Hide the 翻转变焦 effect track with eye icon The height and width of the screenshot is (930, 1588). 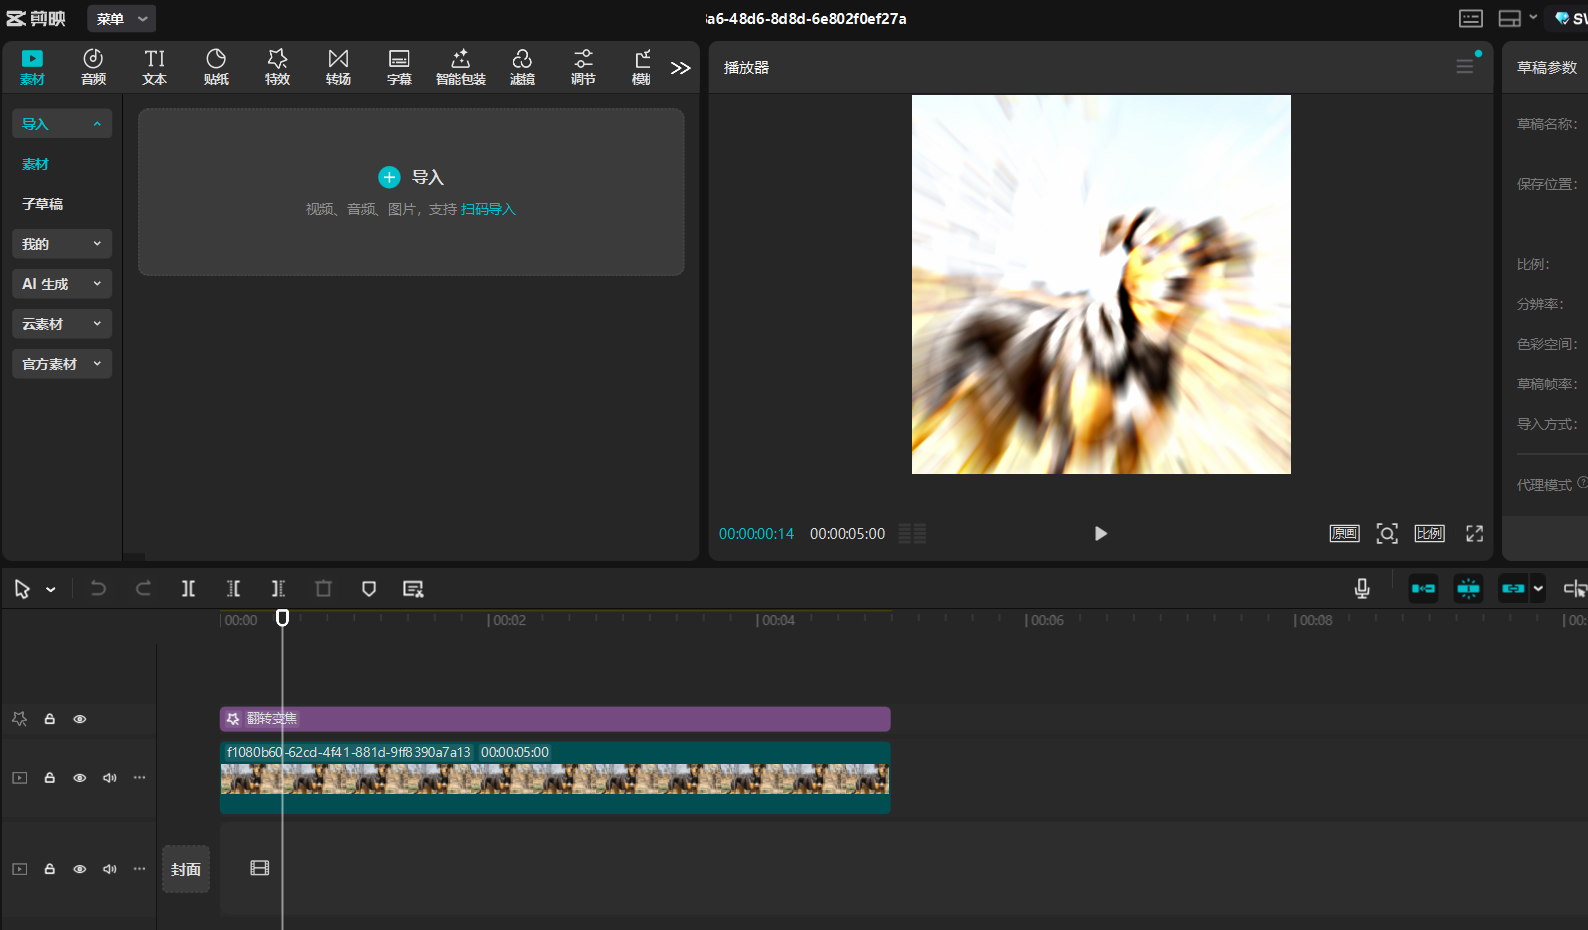pyautogui.click(x=80, y=719)
